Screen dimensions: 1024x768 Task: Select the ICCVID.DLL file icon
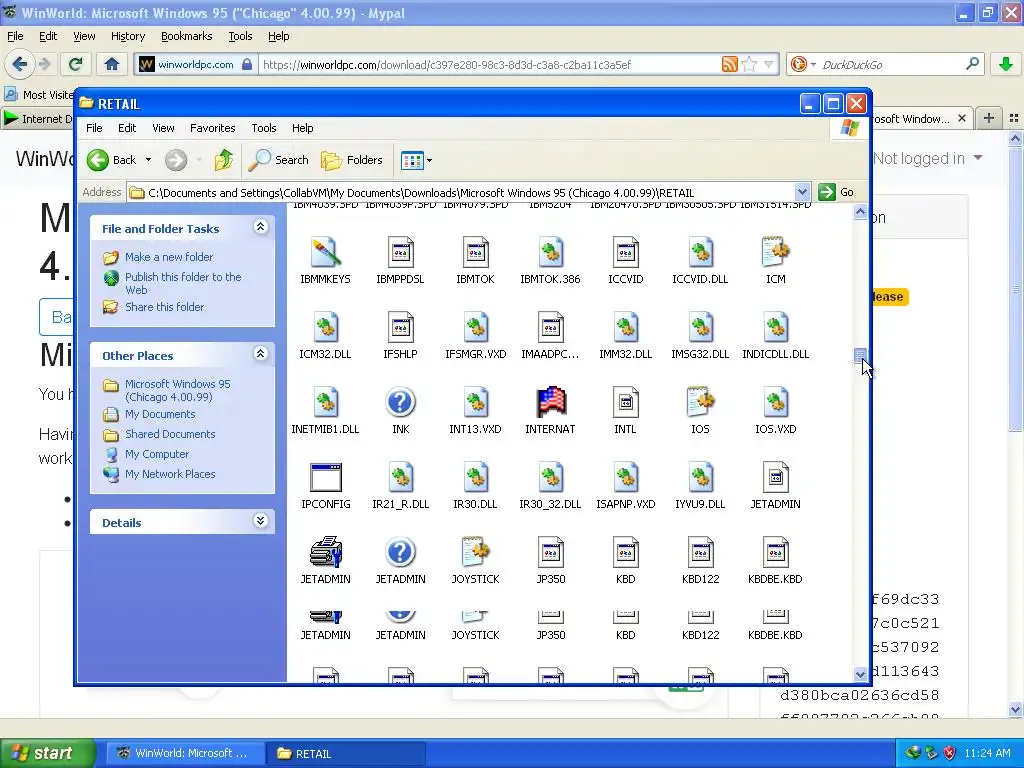click(701, 253)
